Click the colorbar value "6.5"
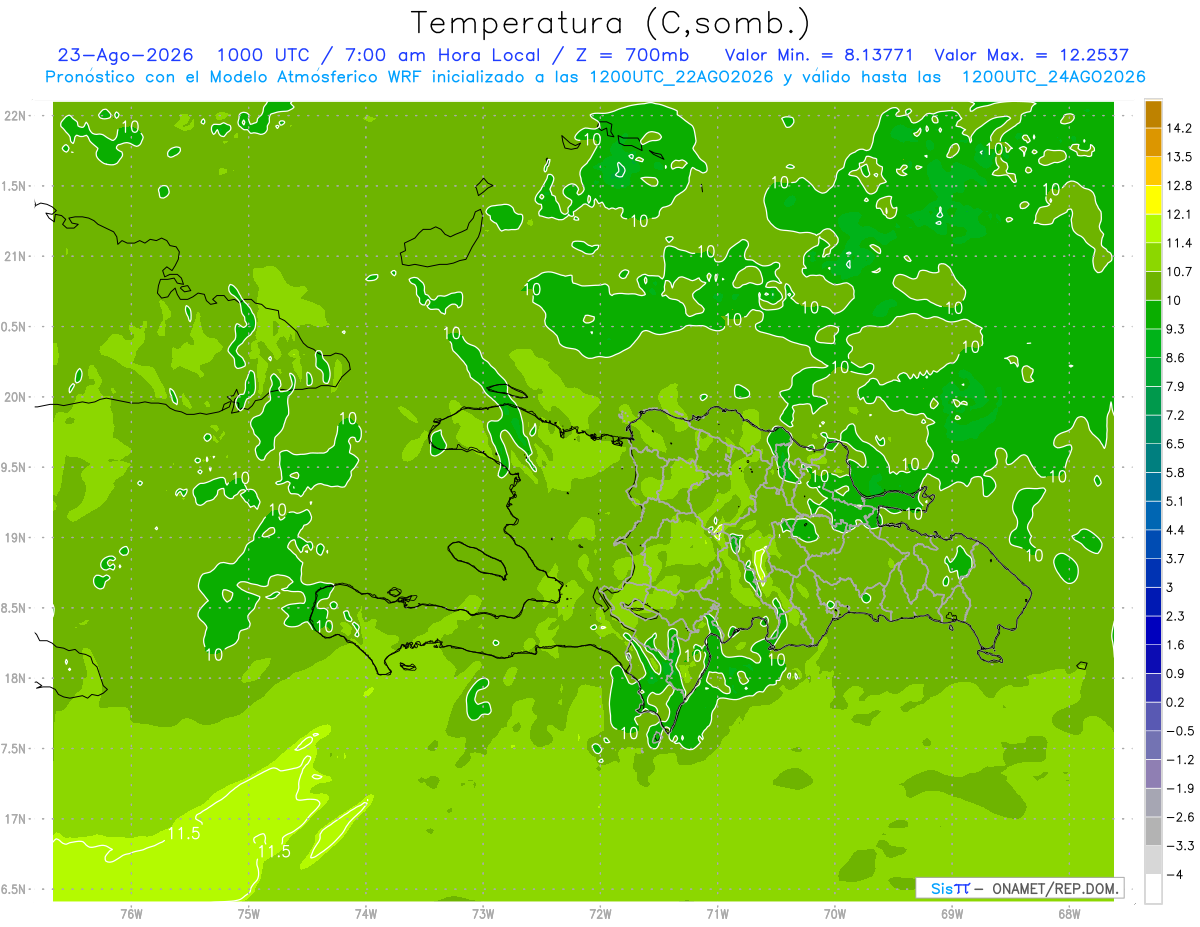1200x927 pixels. tap(1176, 443)
